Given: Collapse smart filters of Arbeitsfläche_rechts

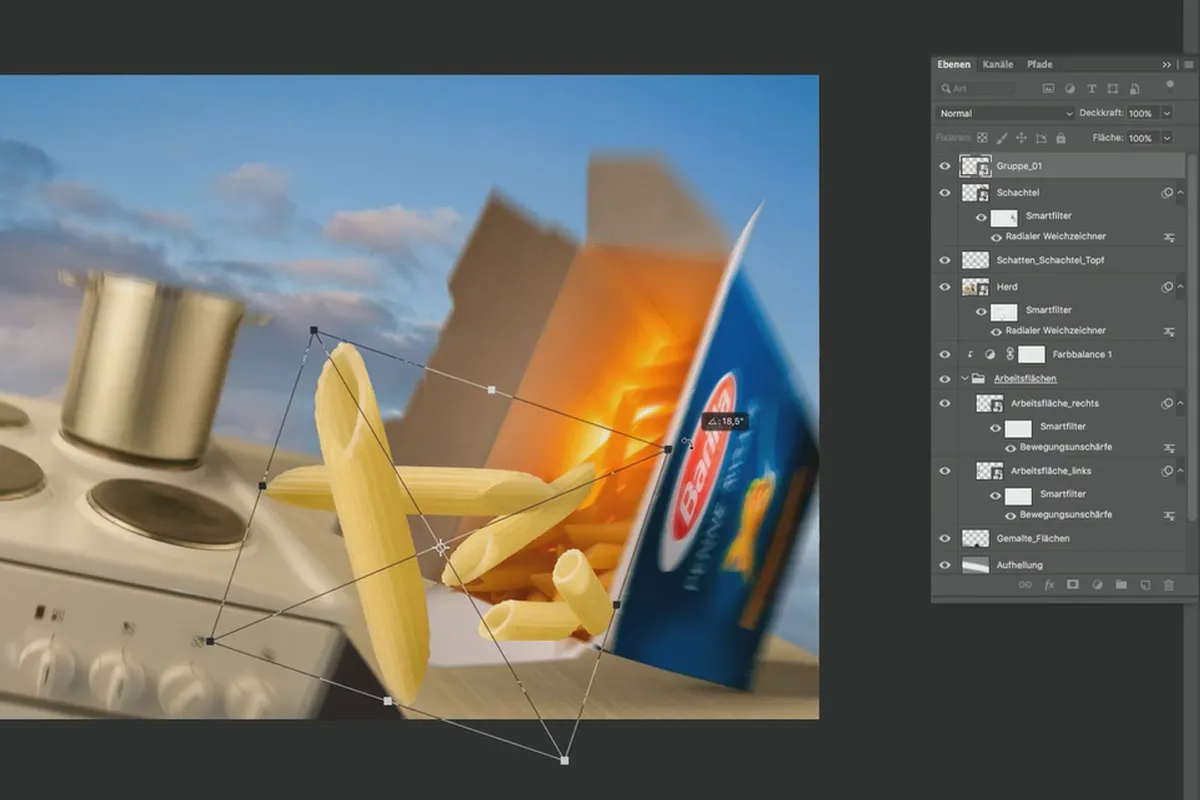Looking at the screenshot, I should [1180, 403].
